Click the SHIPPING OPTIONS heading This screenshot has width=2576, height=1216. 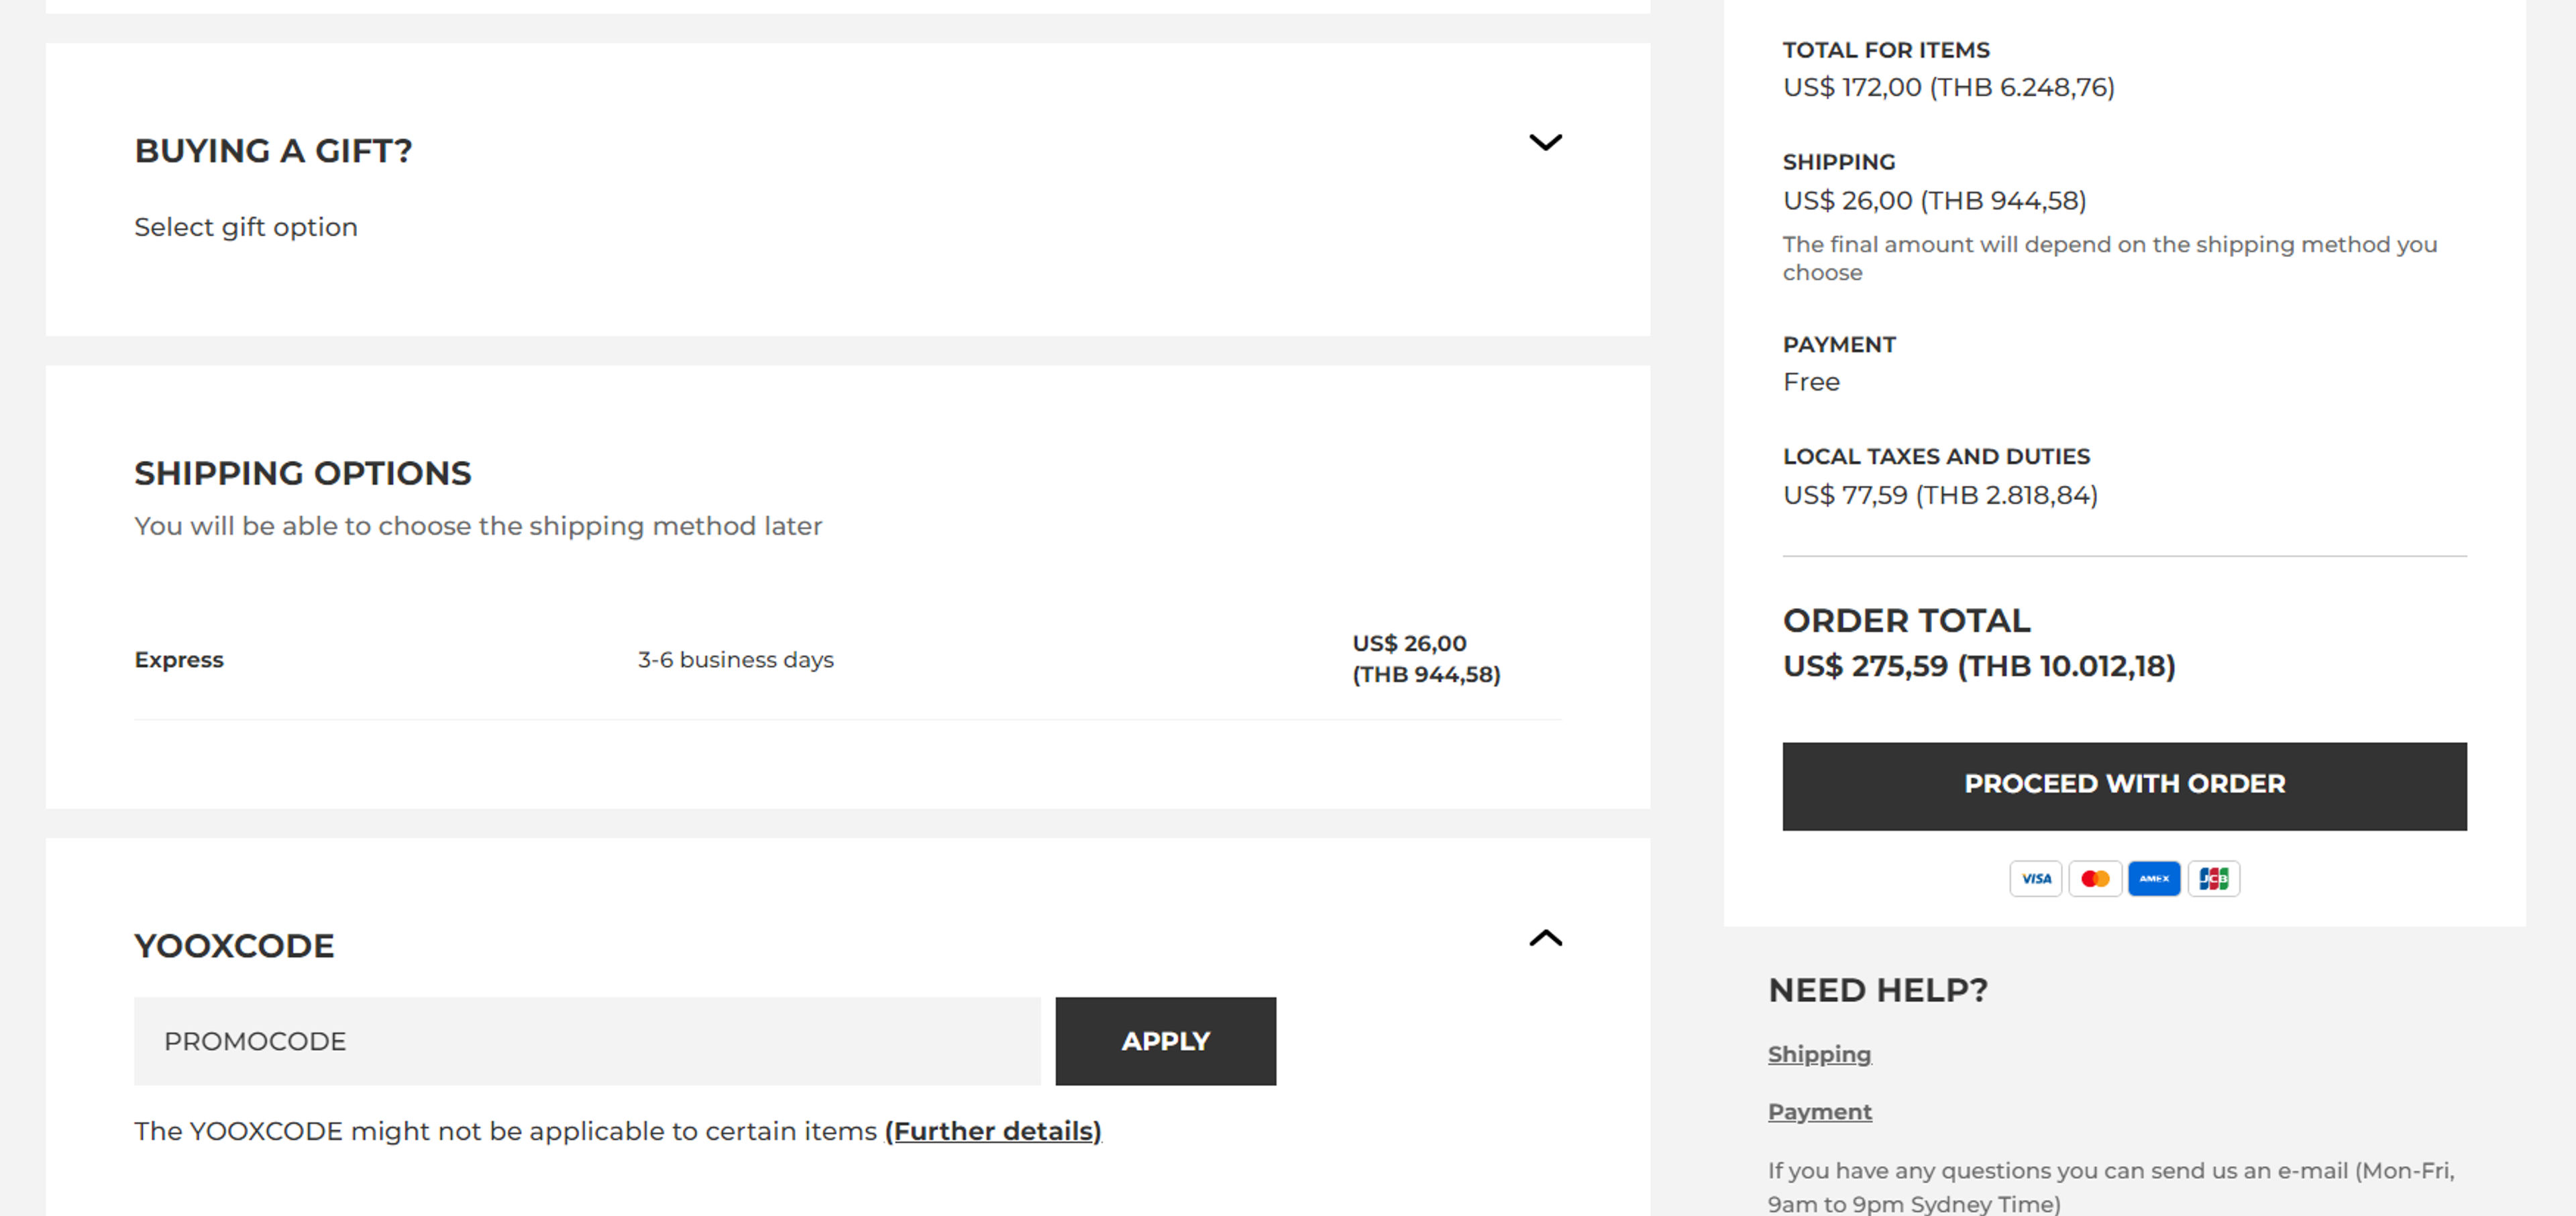pos(303,473)
